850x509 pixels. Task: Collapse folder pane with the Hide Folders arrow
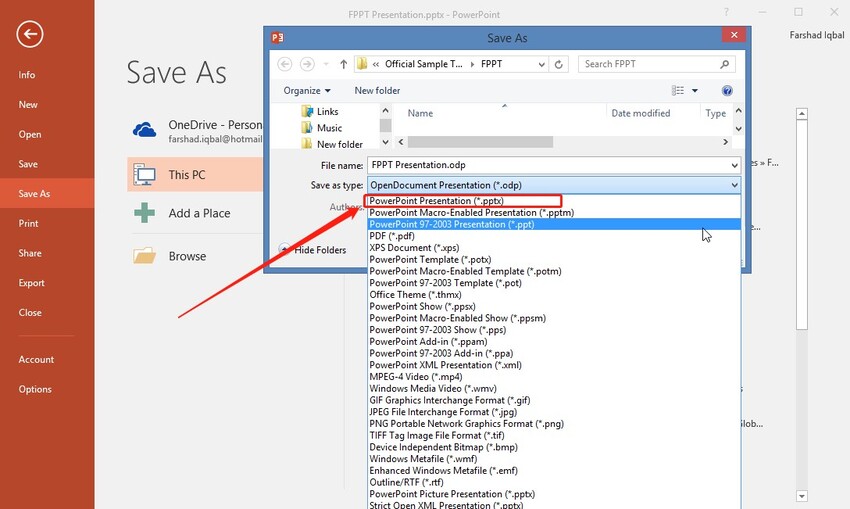click(x=284, y=249)
